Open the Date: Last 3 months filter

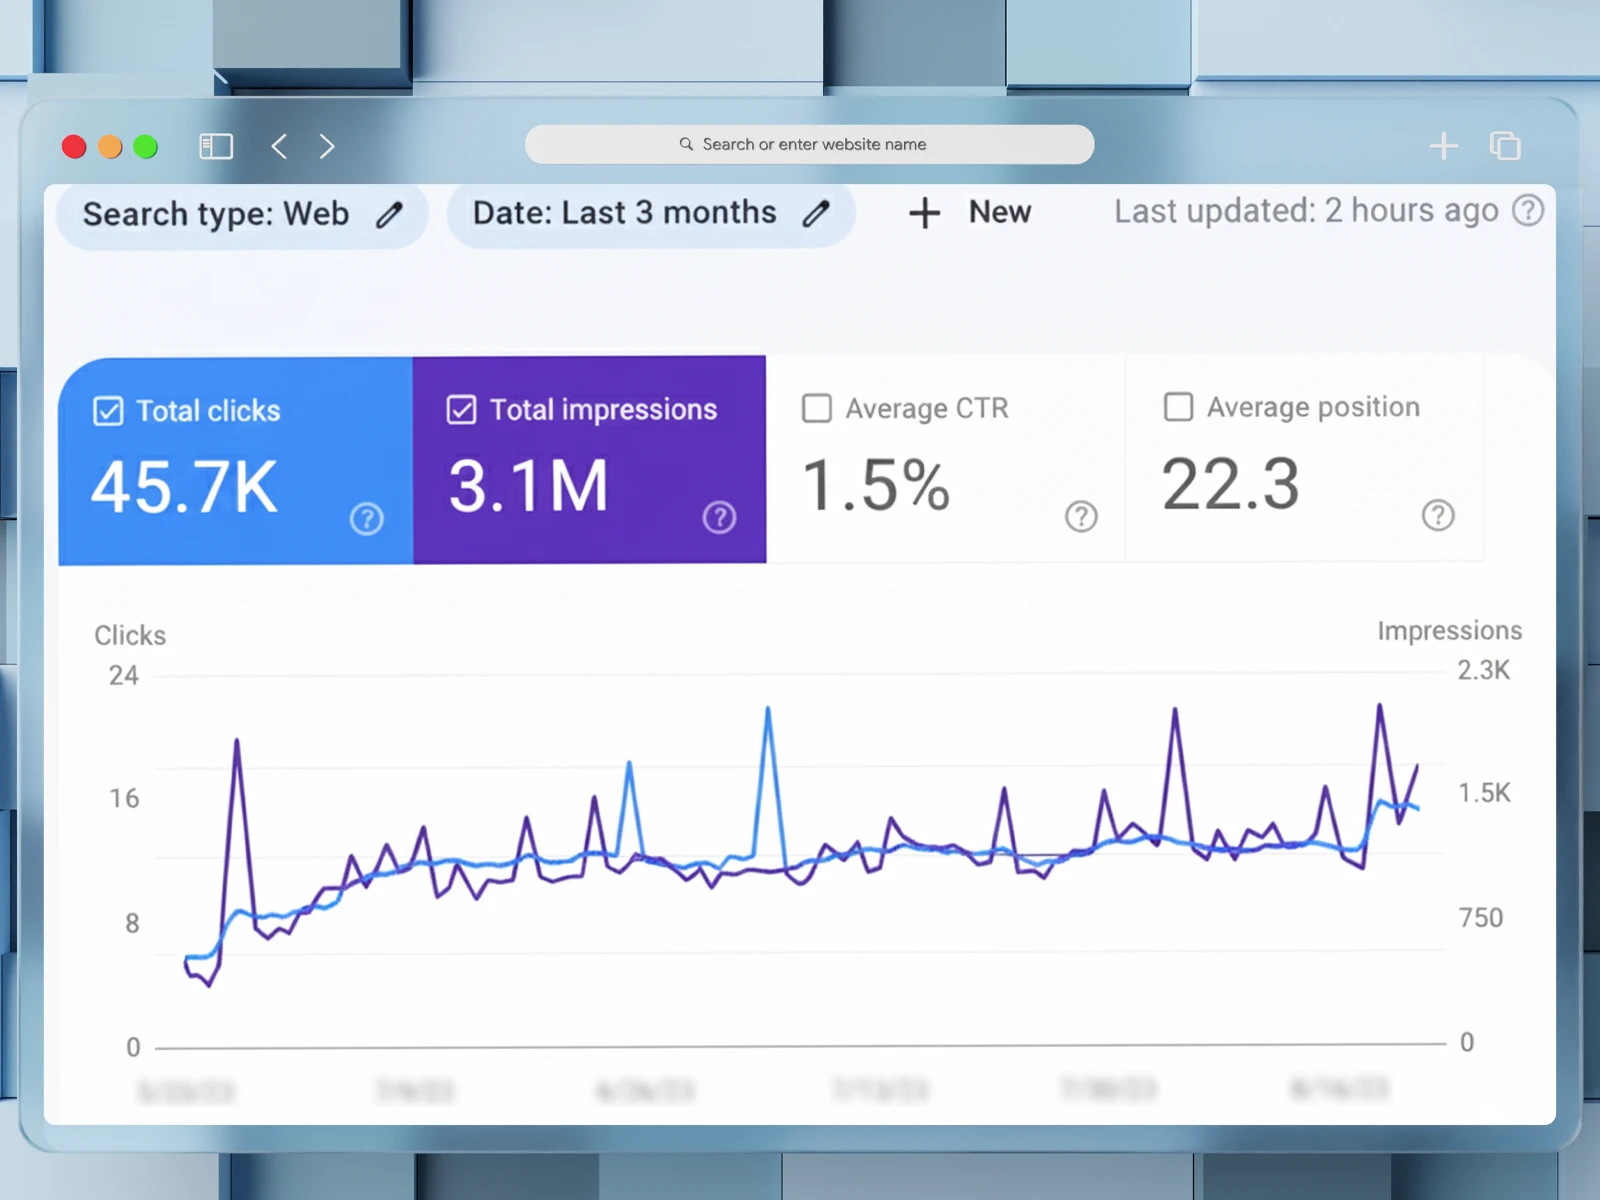(x=624, y=213)
